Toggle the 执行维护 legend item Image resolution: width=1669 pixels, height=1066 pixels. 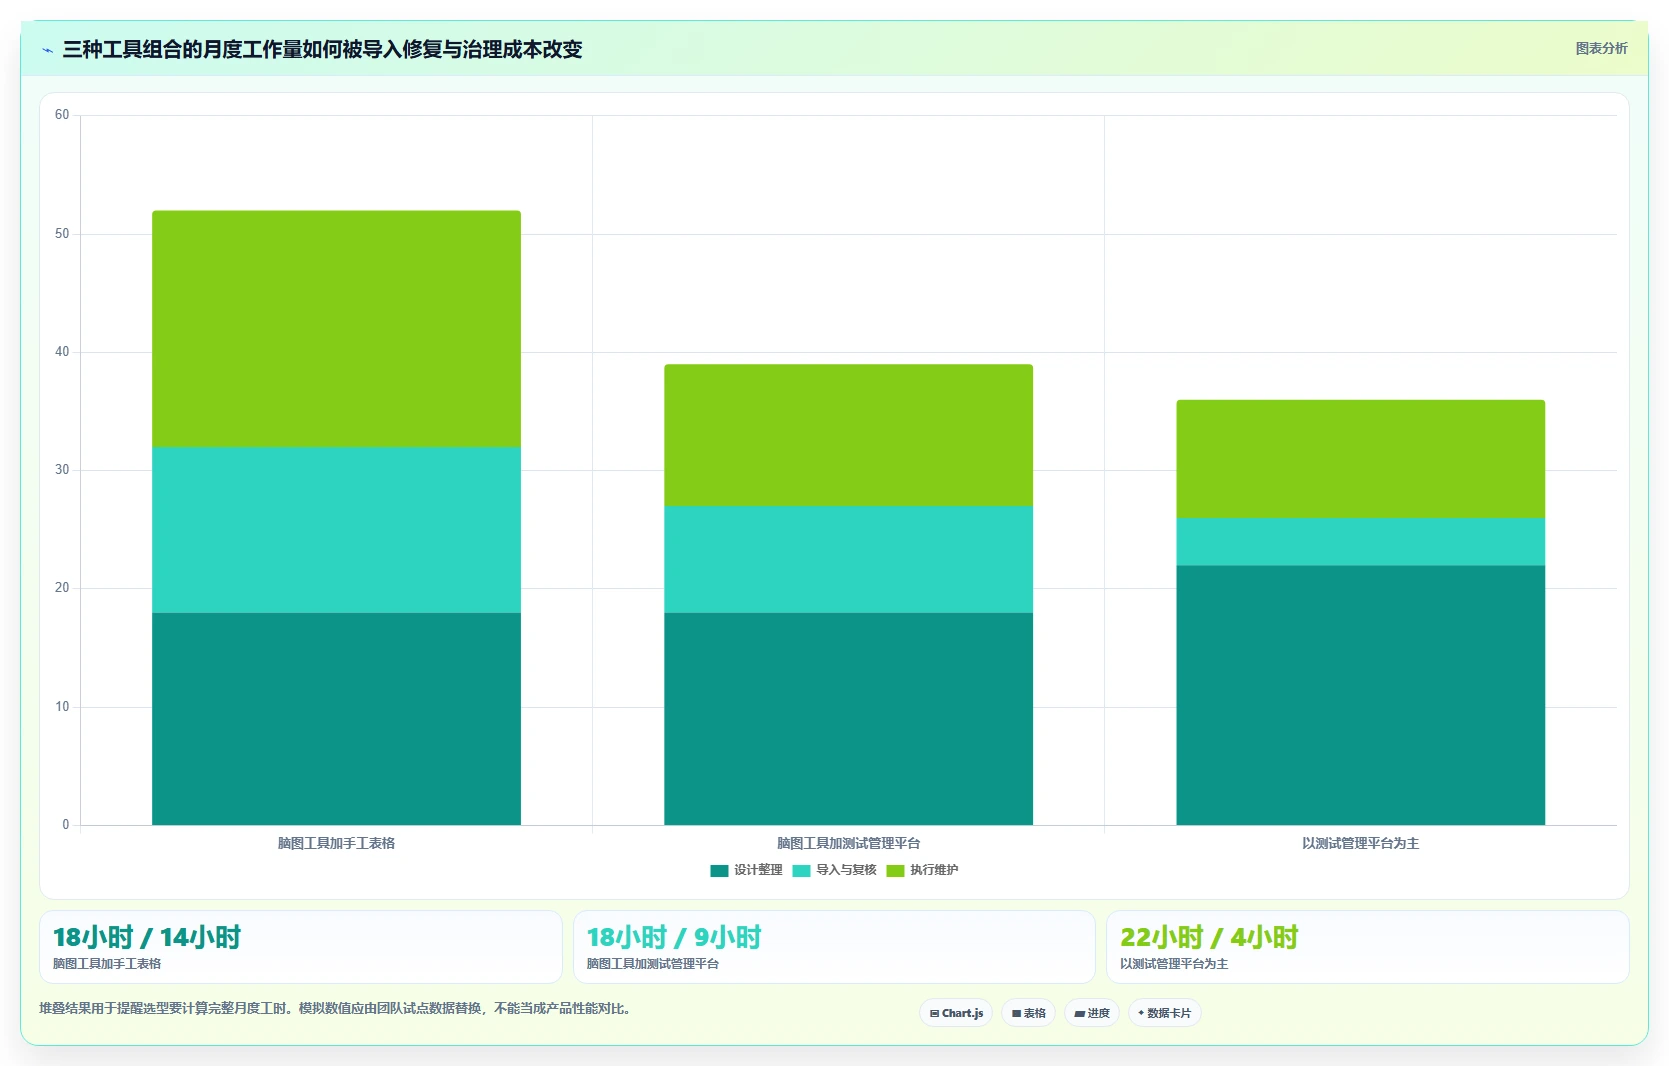[x=922, y=870]
